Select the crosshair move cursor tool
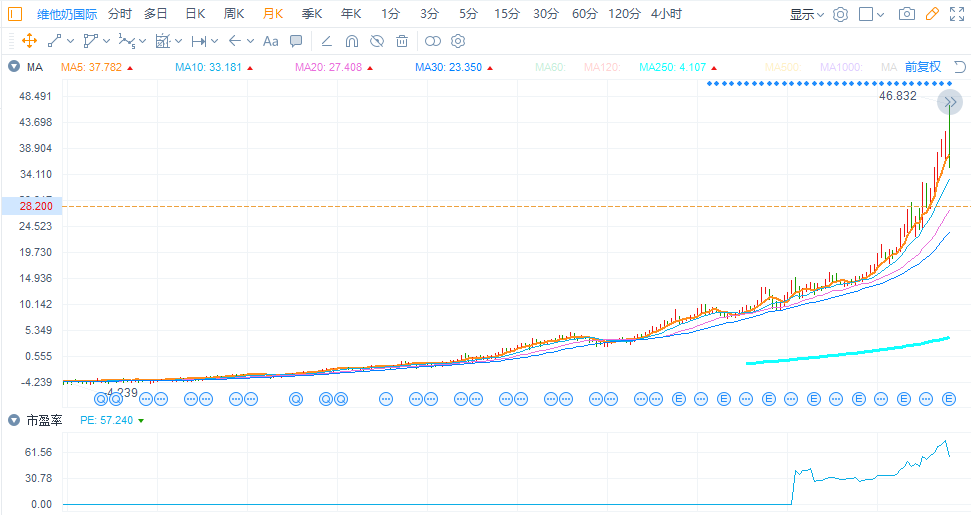971x515 pixels. (x=28, y=41)
